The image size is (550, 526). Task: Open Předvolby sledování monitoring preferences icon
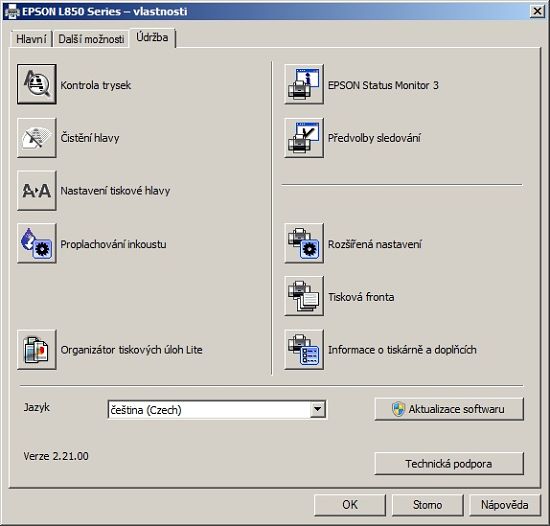304,138
